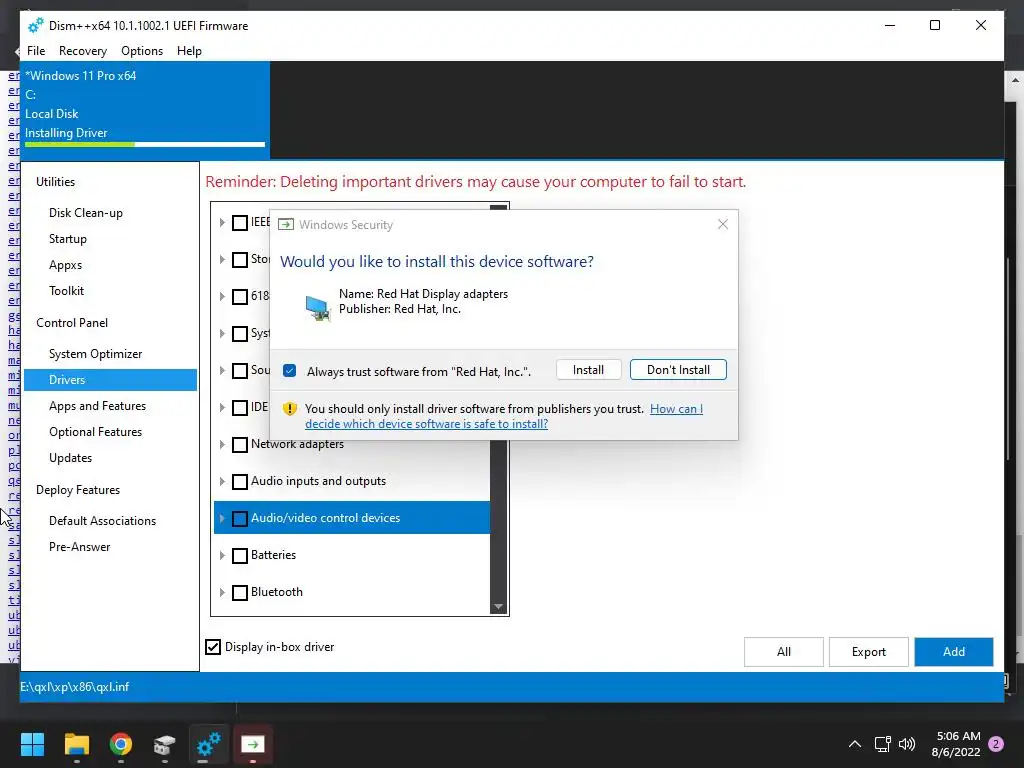Open the network status tray icon
This screenshot has height=768, width=1024.
click(882, 744)
